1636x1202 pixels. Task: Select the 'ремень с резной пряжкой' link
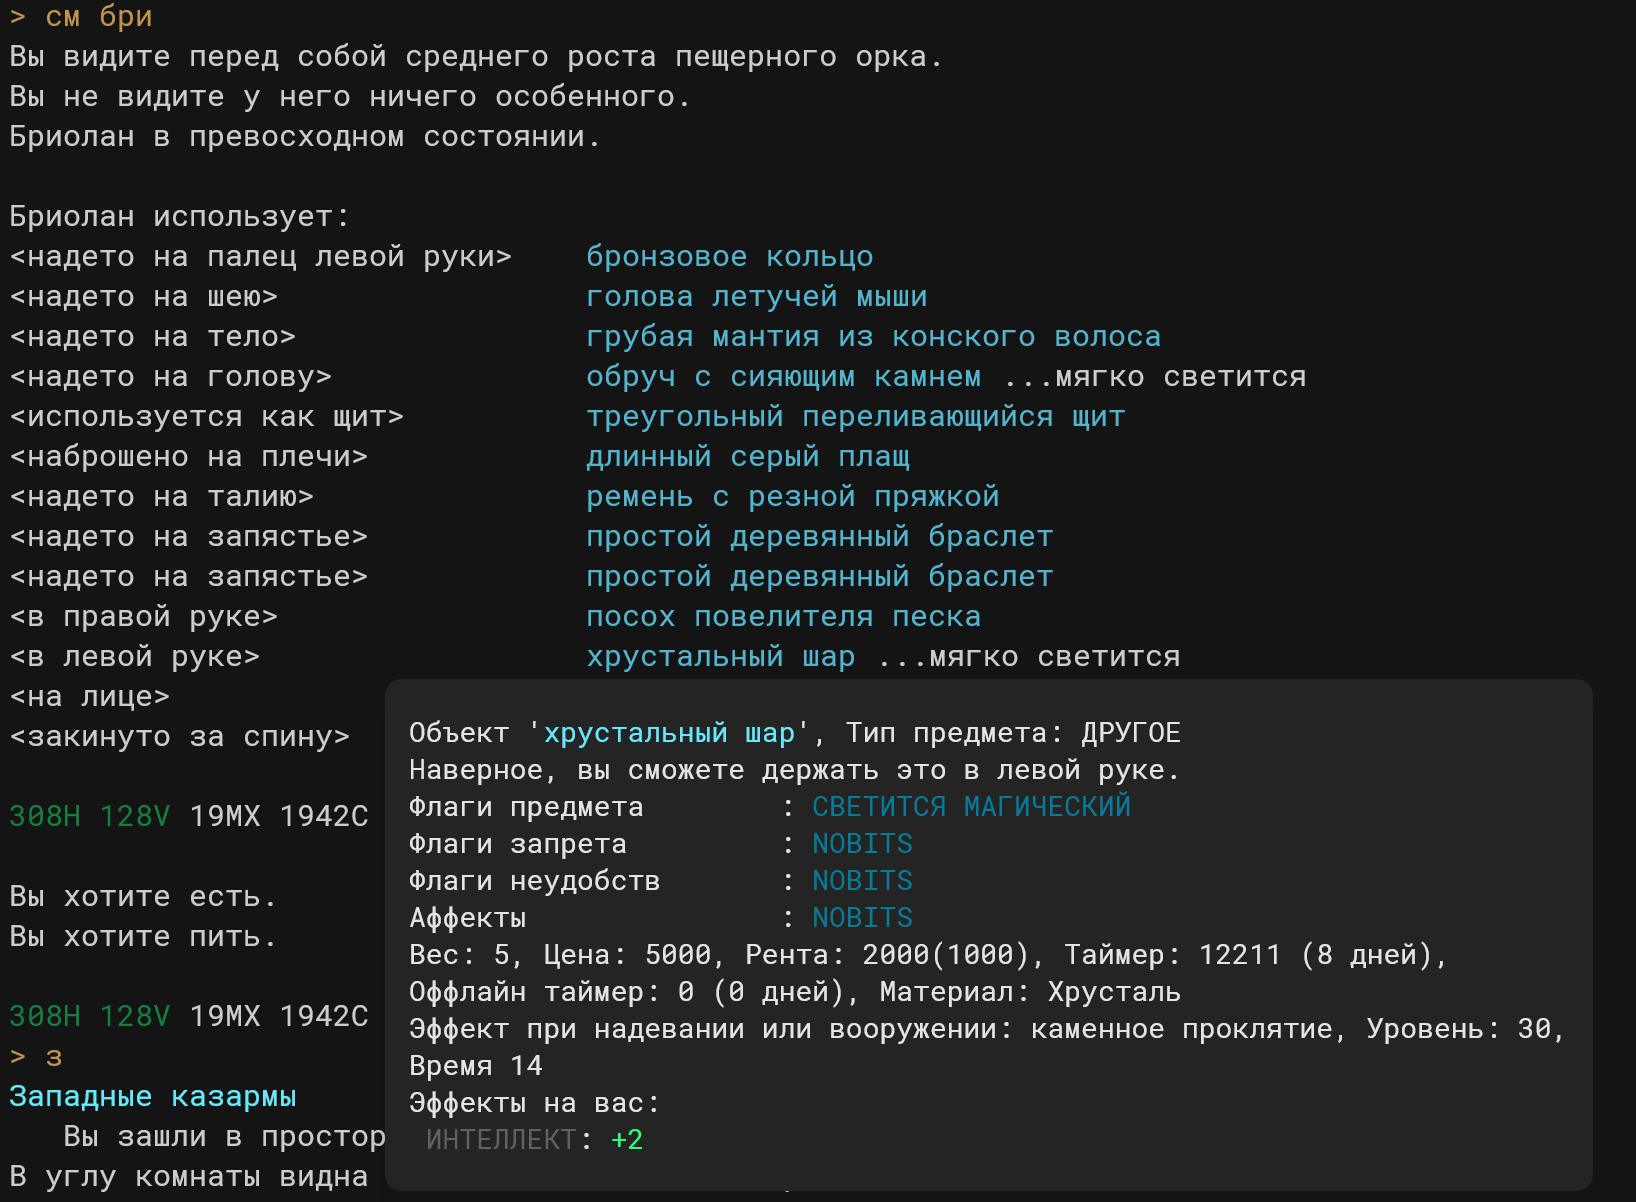point(792,497)
